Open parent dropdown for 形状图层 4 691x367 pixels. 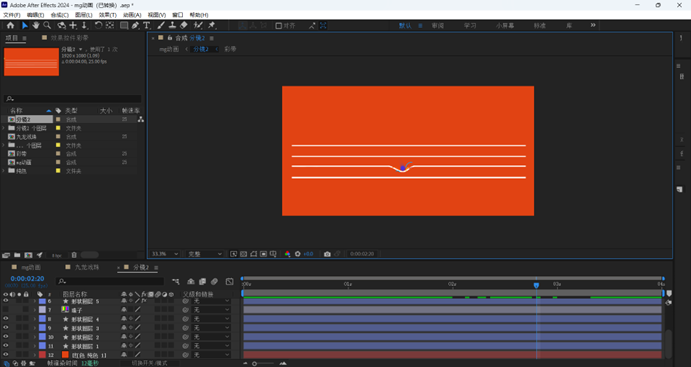[211, 319]
